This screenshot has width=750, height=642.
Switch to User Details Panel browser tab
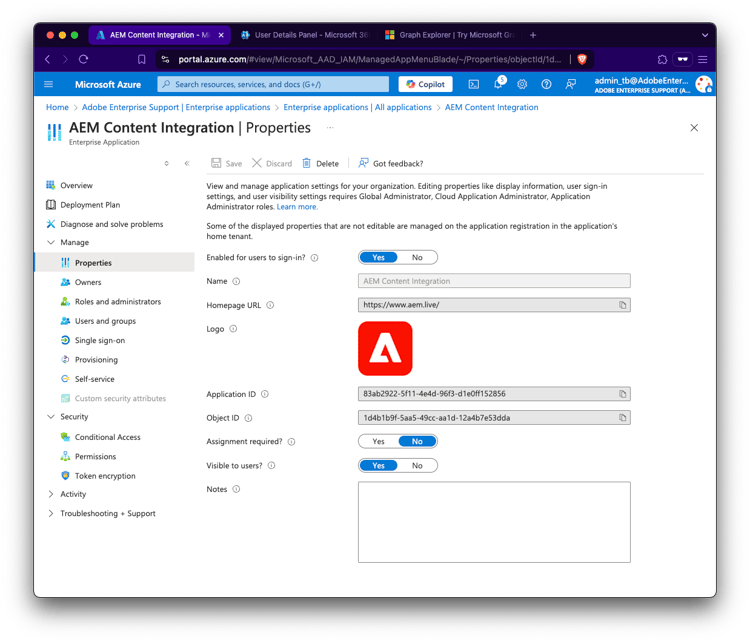305,35
